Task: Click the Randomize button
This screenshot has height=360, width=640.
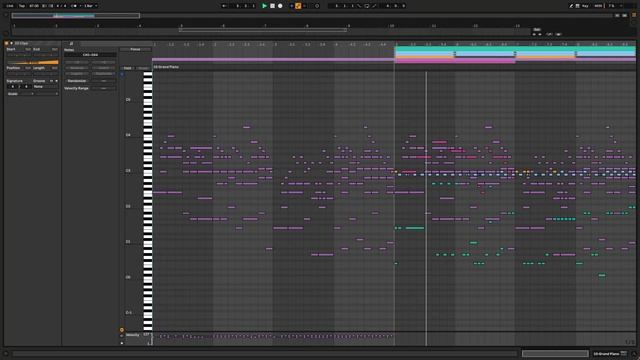Action: click(77, 81)
